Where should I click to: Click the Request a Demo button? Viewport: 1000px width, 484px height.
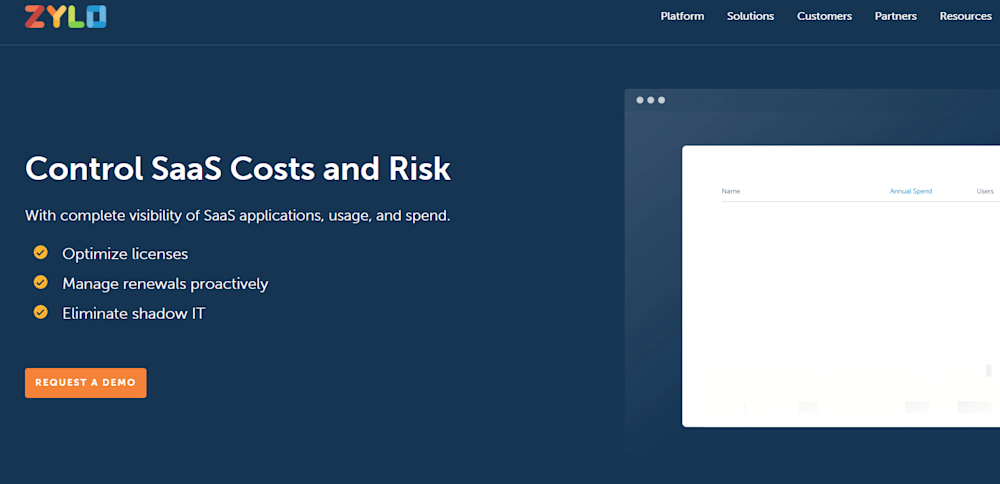pos(85,383)
